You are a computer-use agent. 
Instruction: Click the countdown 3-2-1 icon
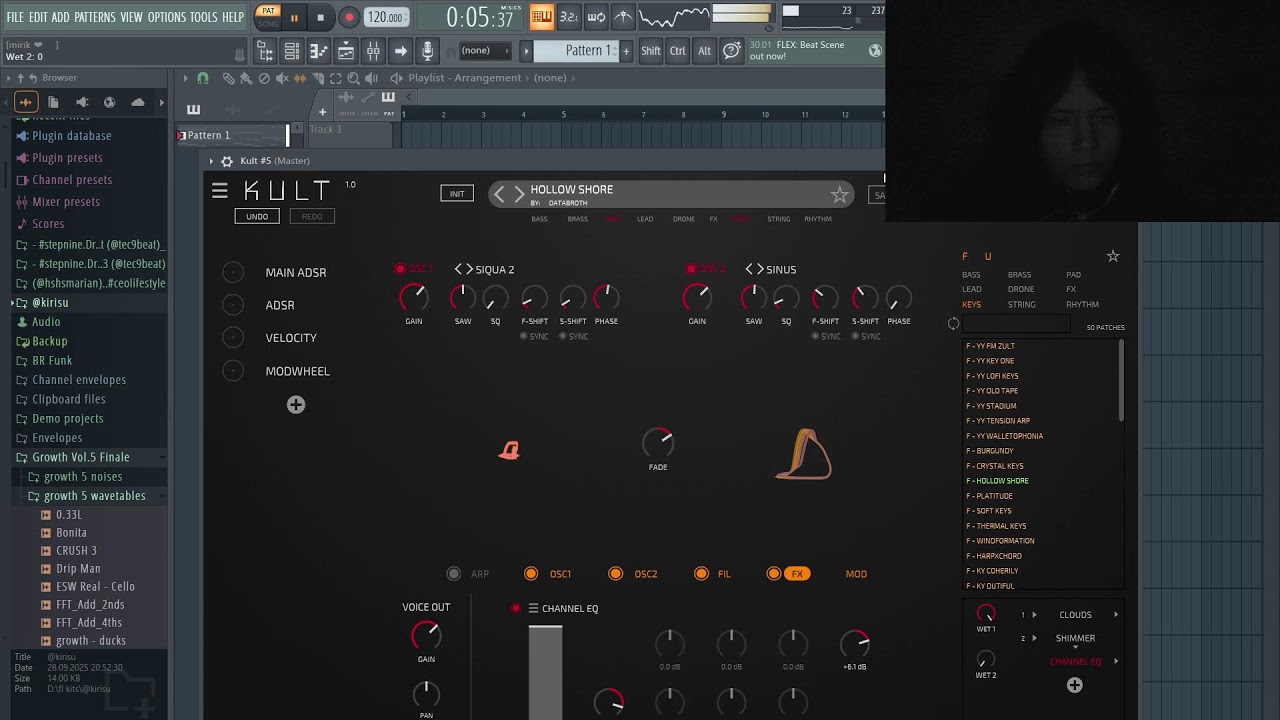(x=568, y=16)
